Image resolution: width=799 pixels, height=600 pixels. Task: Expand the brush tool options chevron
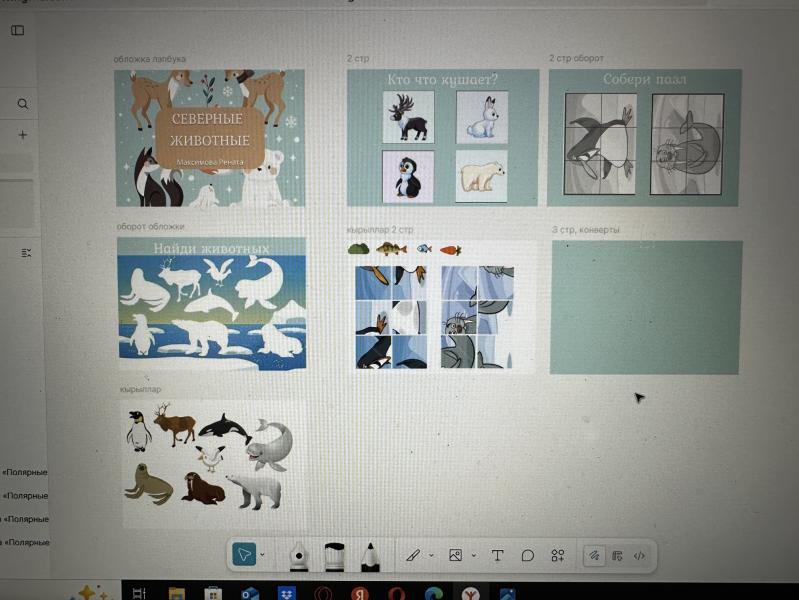[x=431, y=555]
